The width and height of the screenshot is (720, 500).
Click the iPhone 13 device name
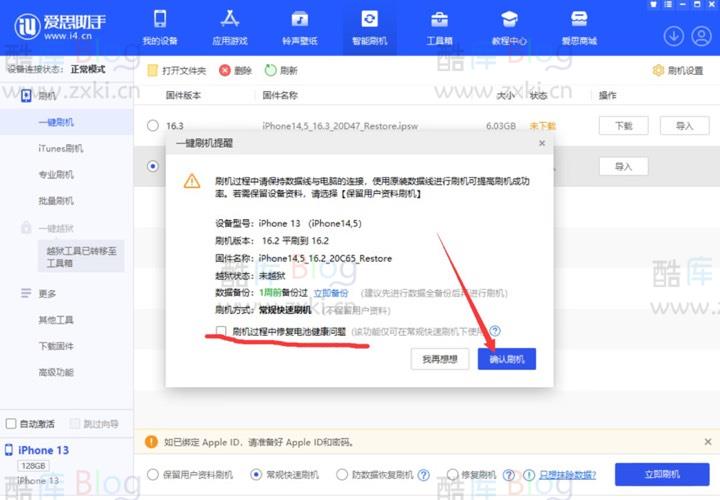click(43, 450)
